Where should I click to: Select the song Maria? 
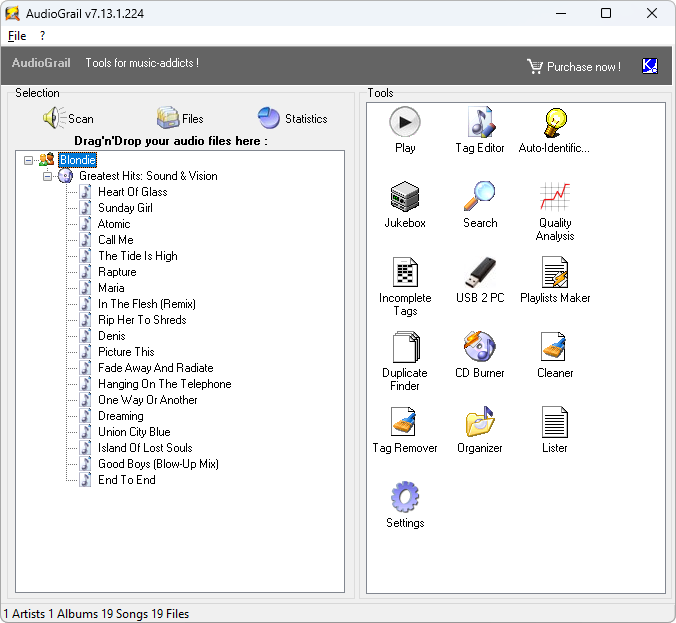[111, 288]
